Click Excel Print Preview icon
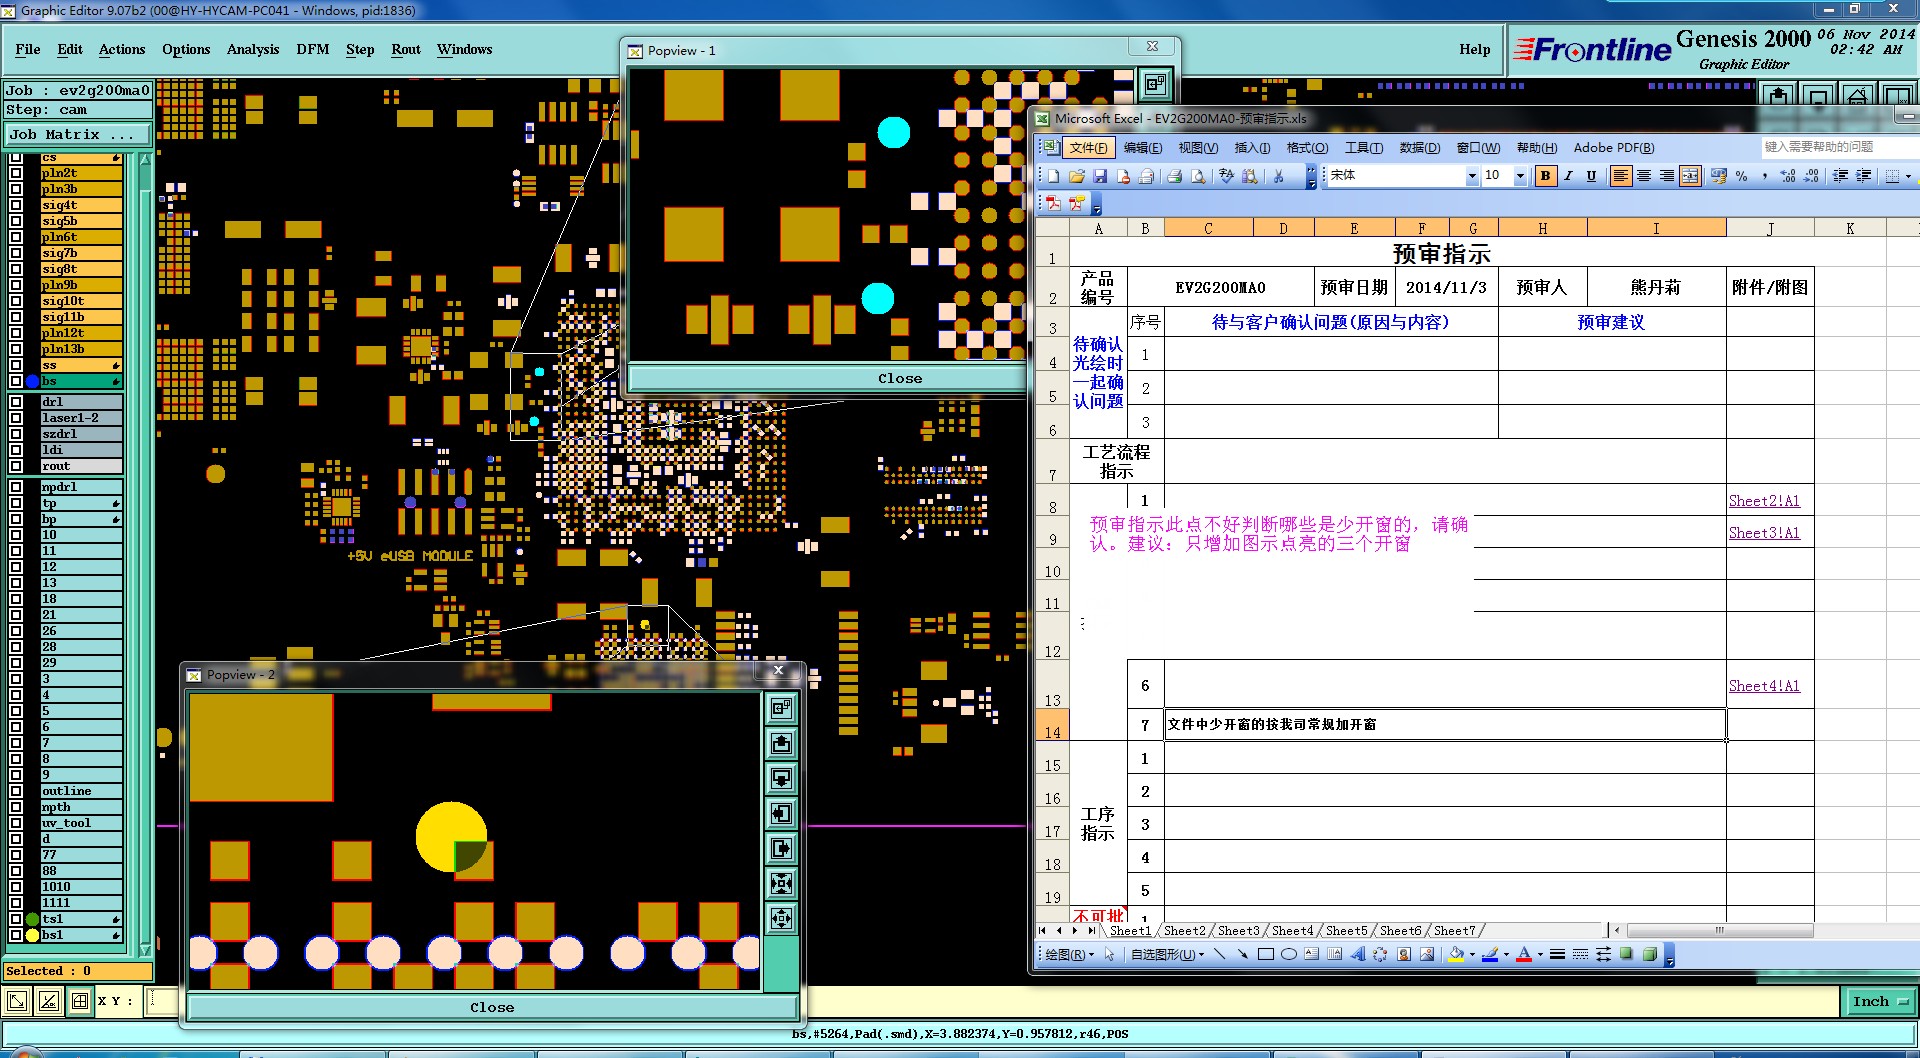This screenshot has width=1920, height=1058. [x=1197, y=176]
